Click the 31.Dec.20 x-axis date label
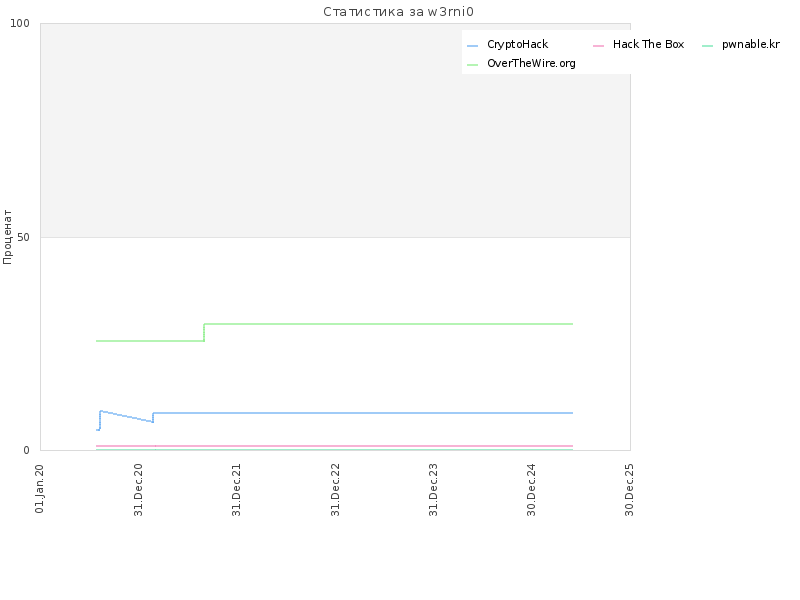The height and width of the screenshot is (600, 800). tap(138, 490)
